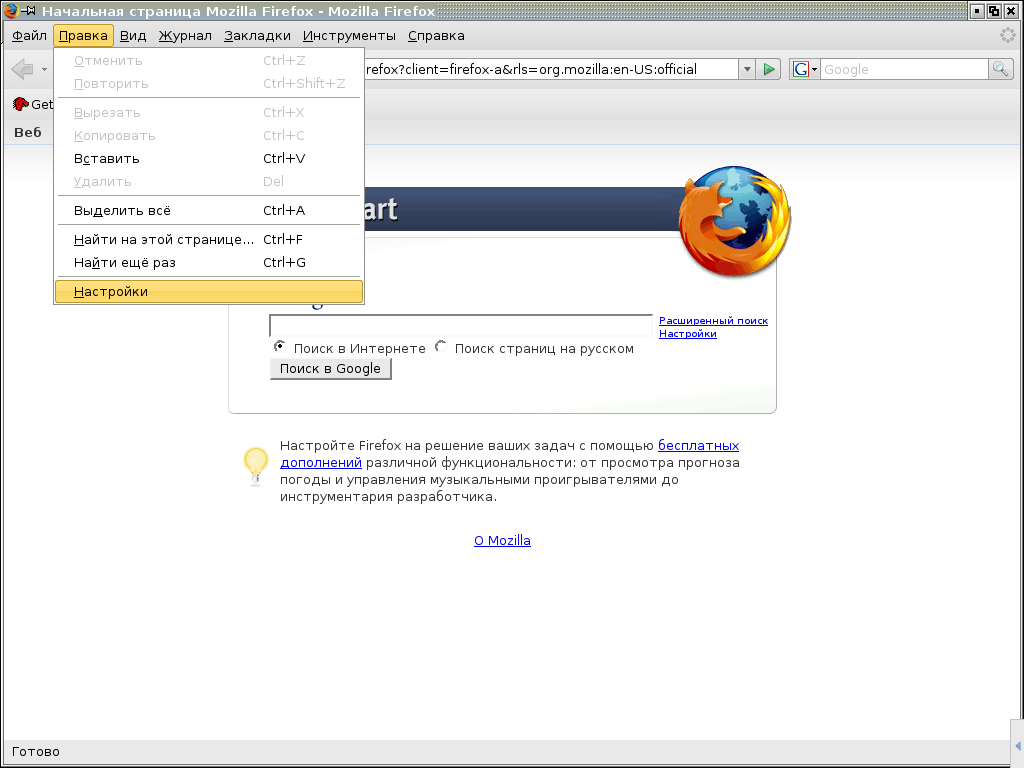This screenshot has width=1024, height=768.
Task: Open the Закладки menu
Action: point(257,36)
